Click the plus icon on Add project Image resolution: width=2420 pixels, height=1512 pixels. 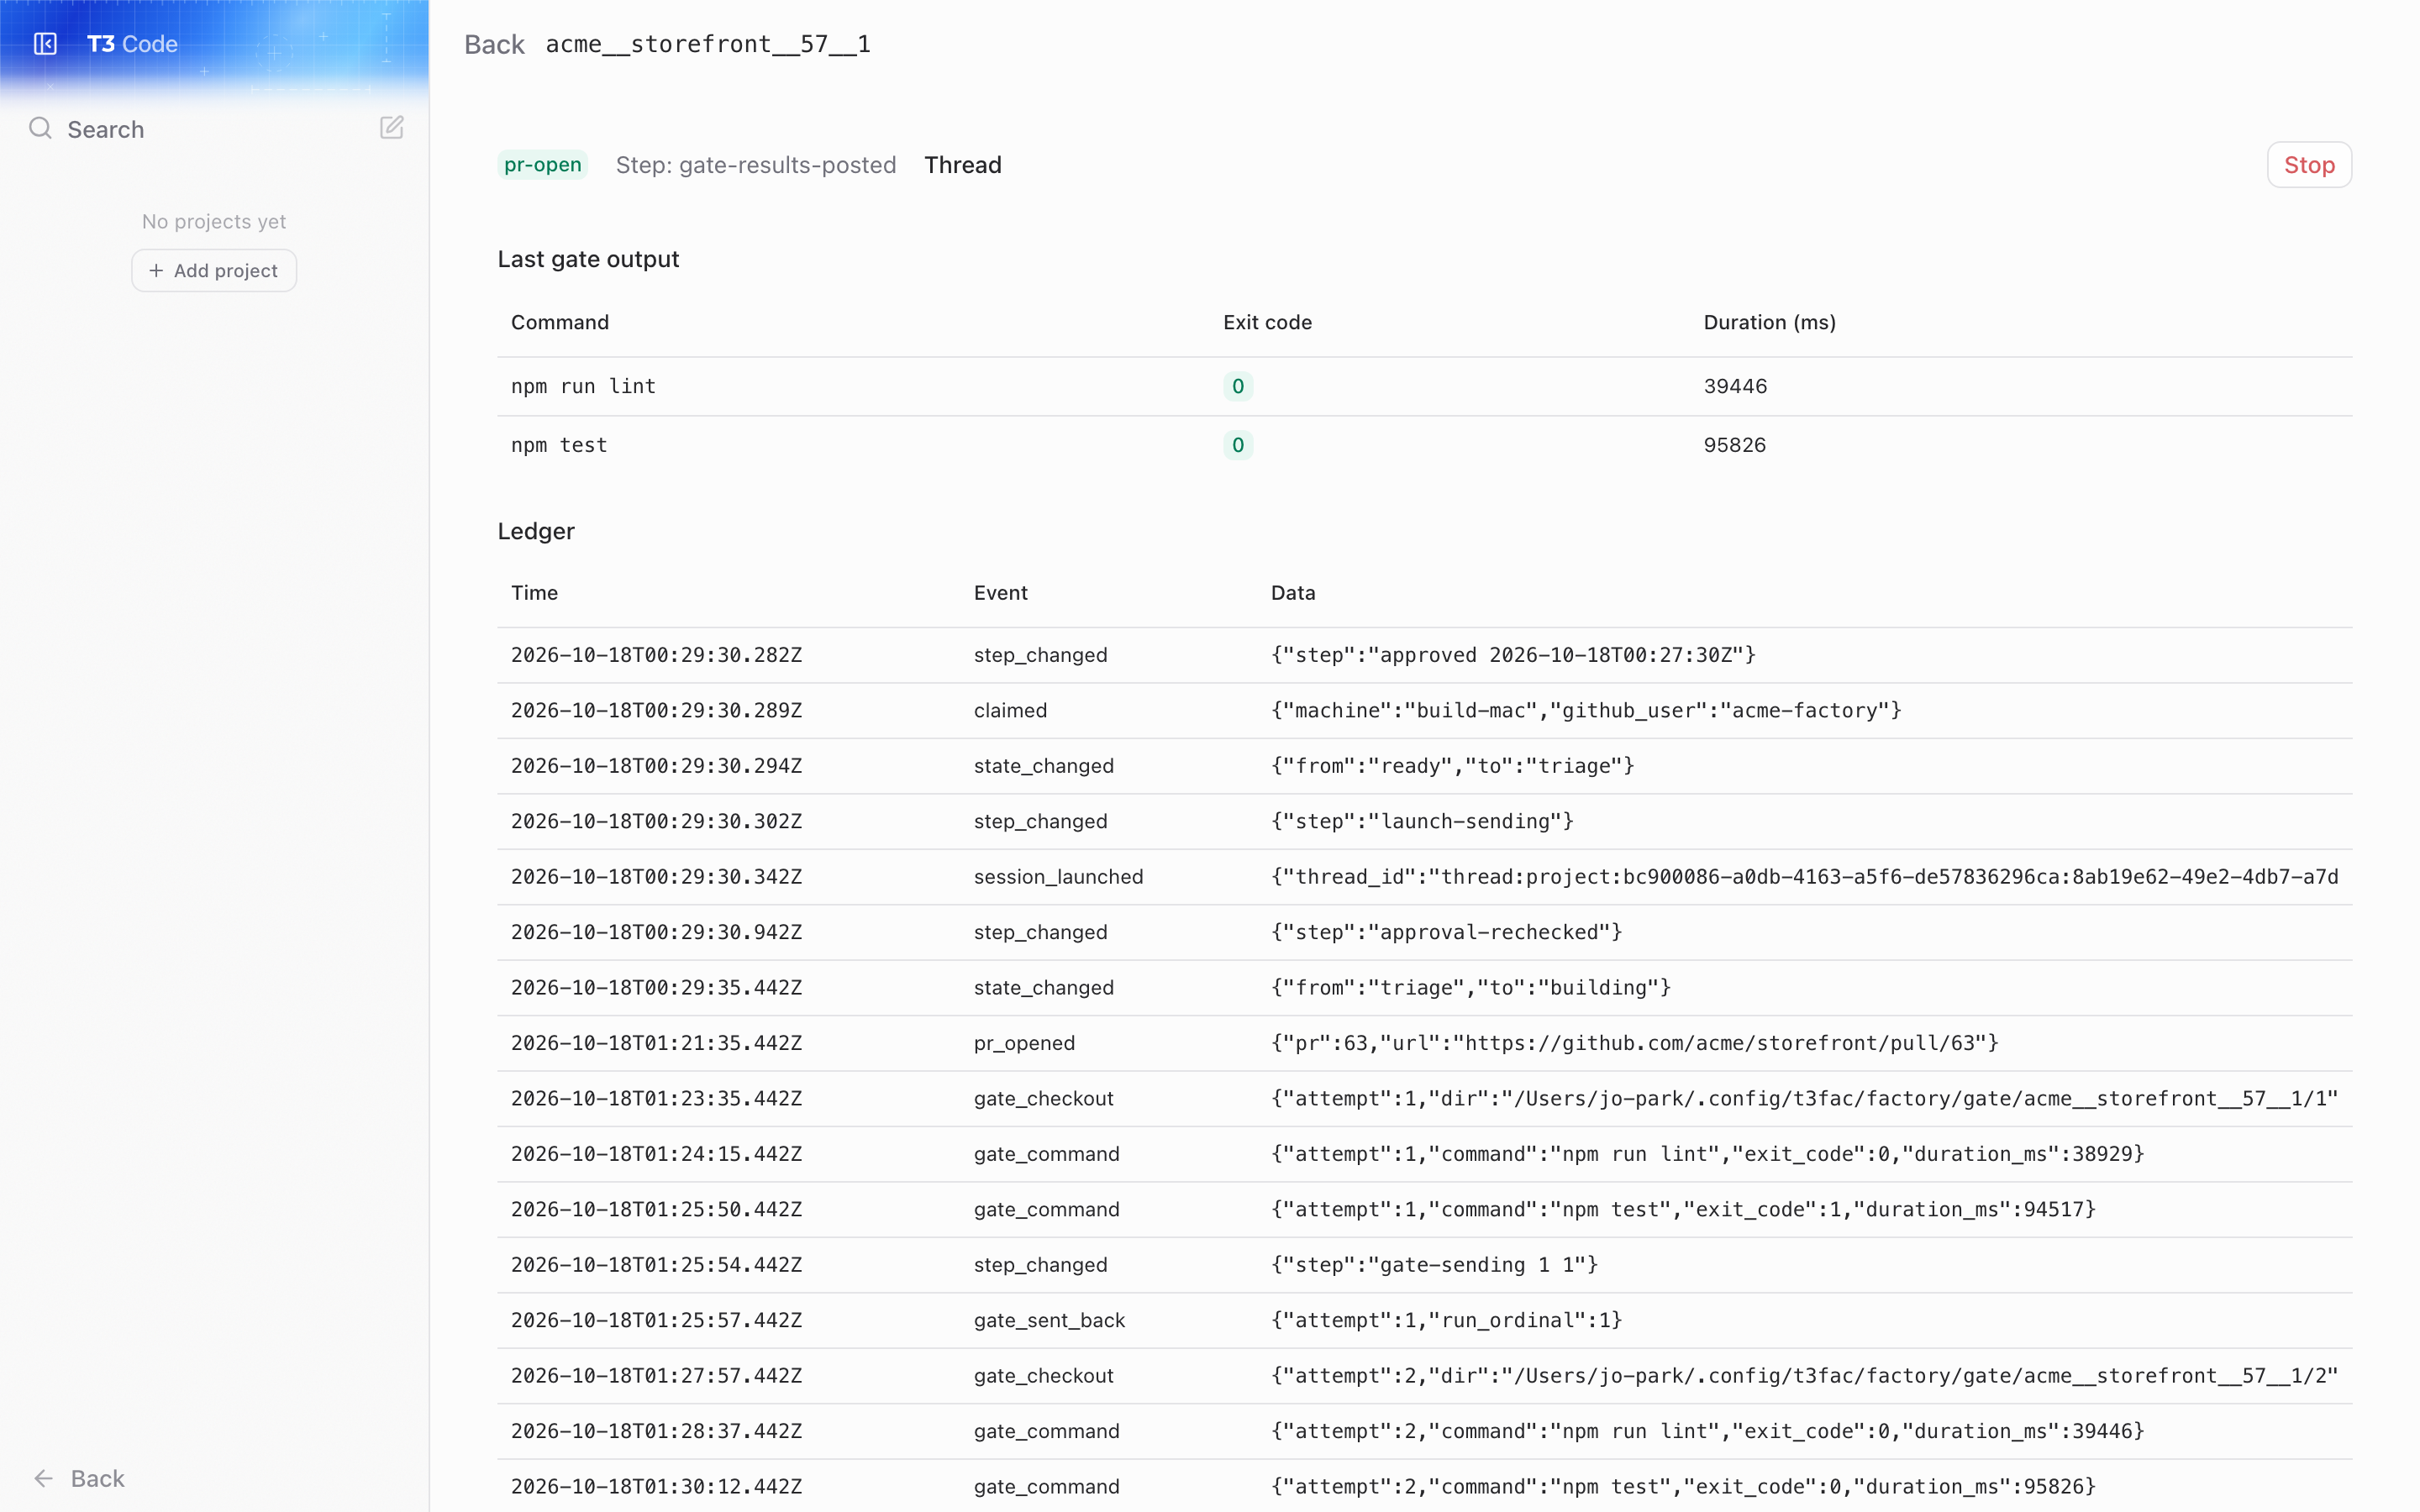point(156,270)
